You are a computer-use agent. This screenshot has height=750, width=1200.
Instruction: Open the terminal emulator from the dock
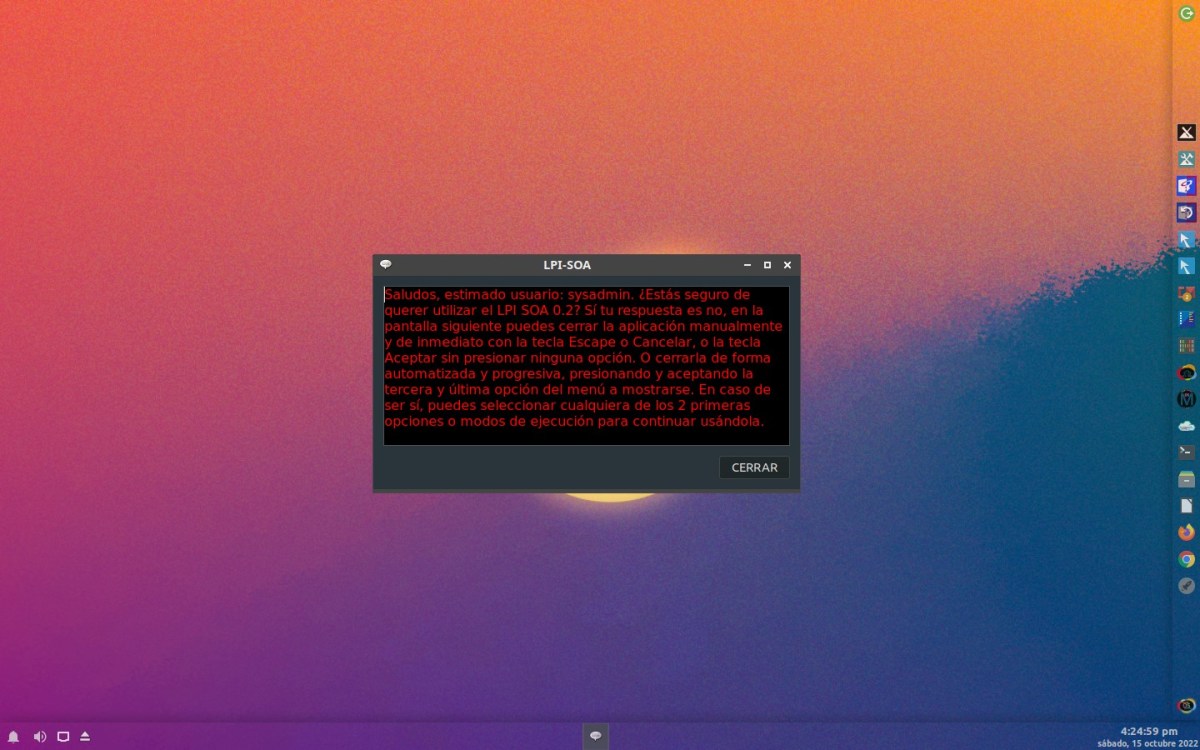pos(1187,452)
